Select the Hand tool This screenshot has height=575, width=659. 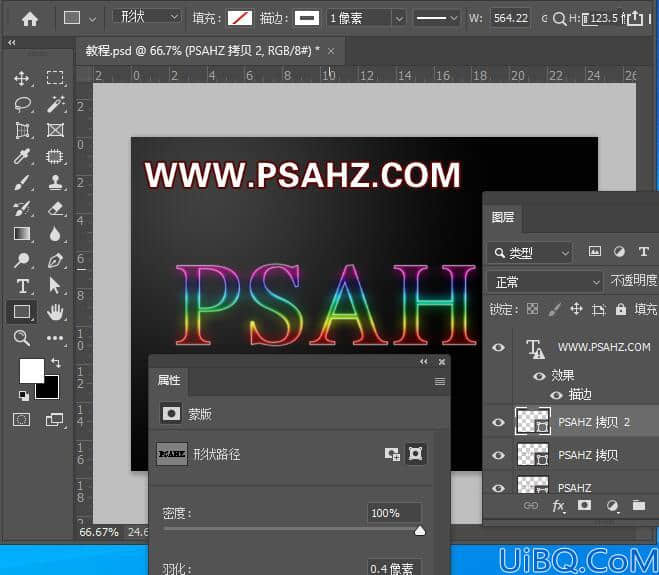click(55, 312)
